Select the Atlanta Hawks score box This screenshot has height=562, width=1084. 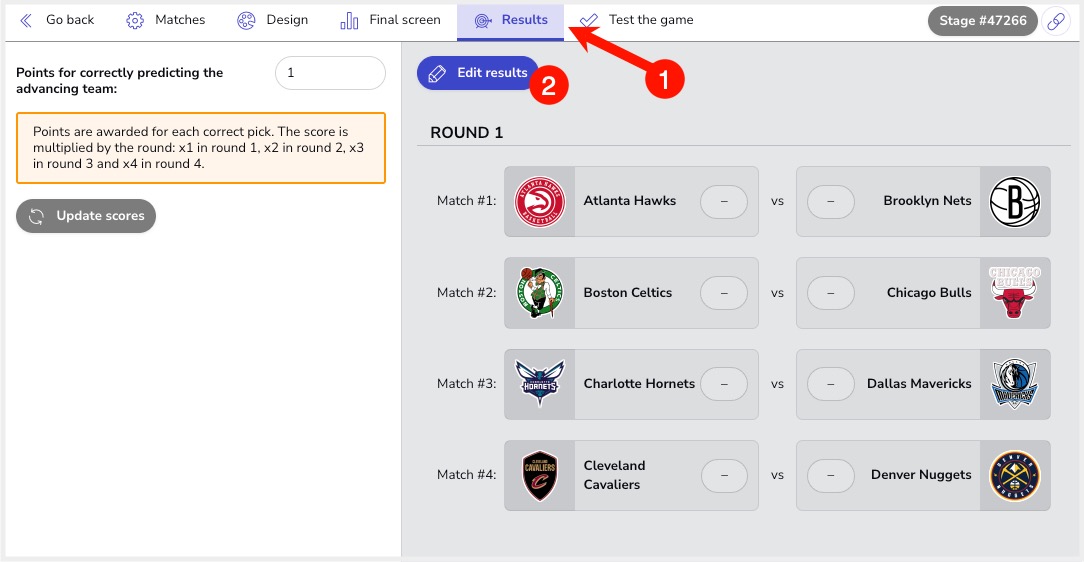coord(724,201)
